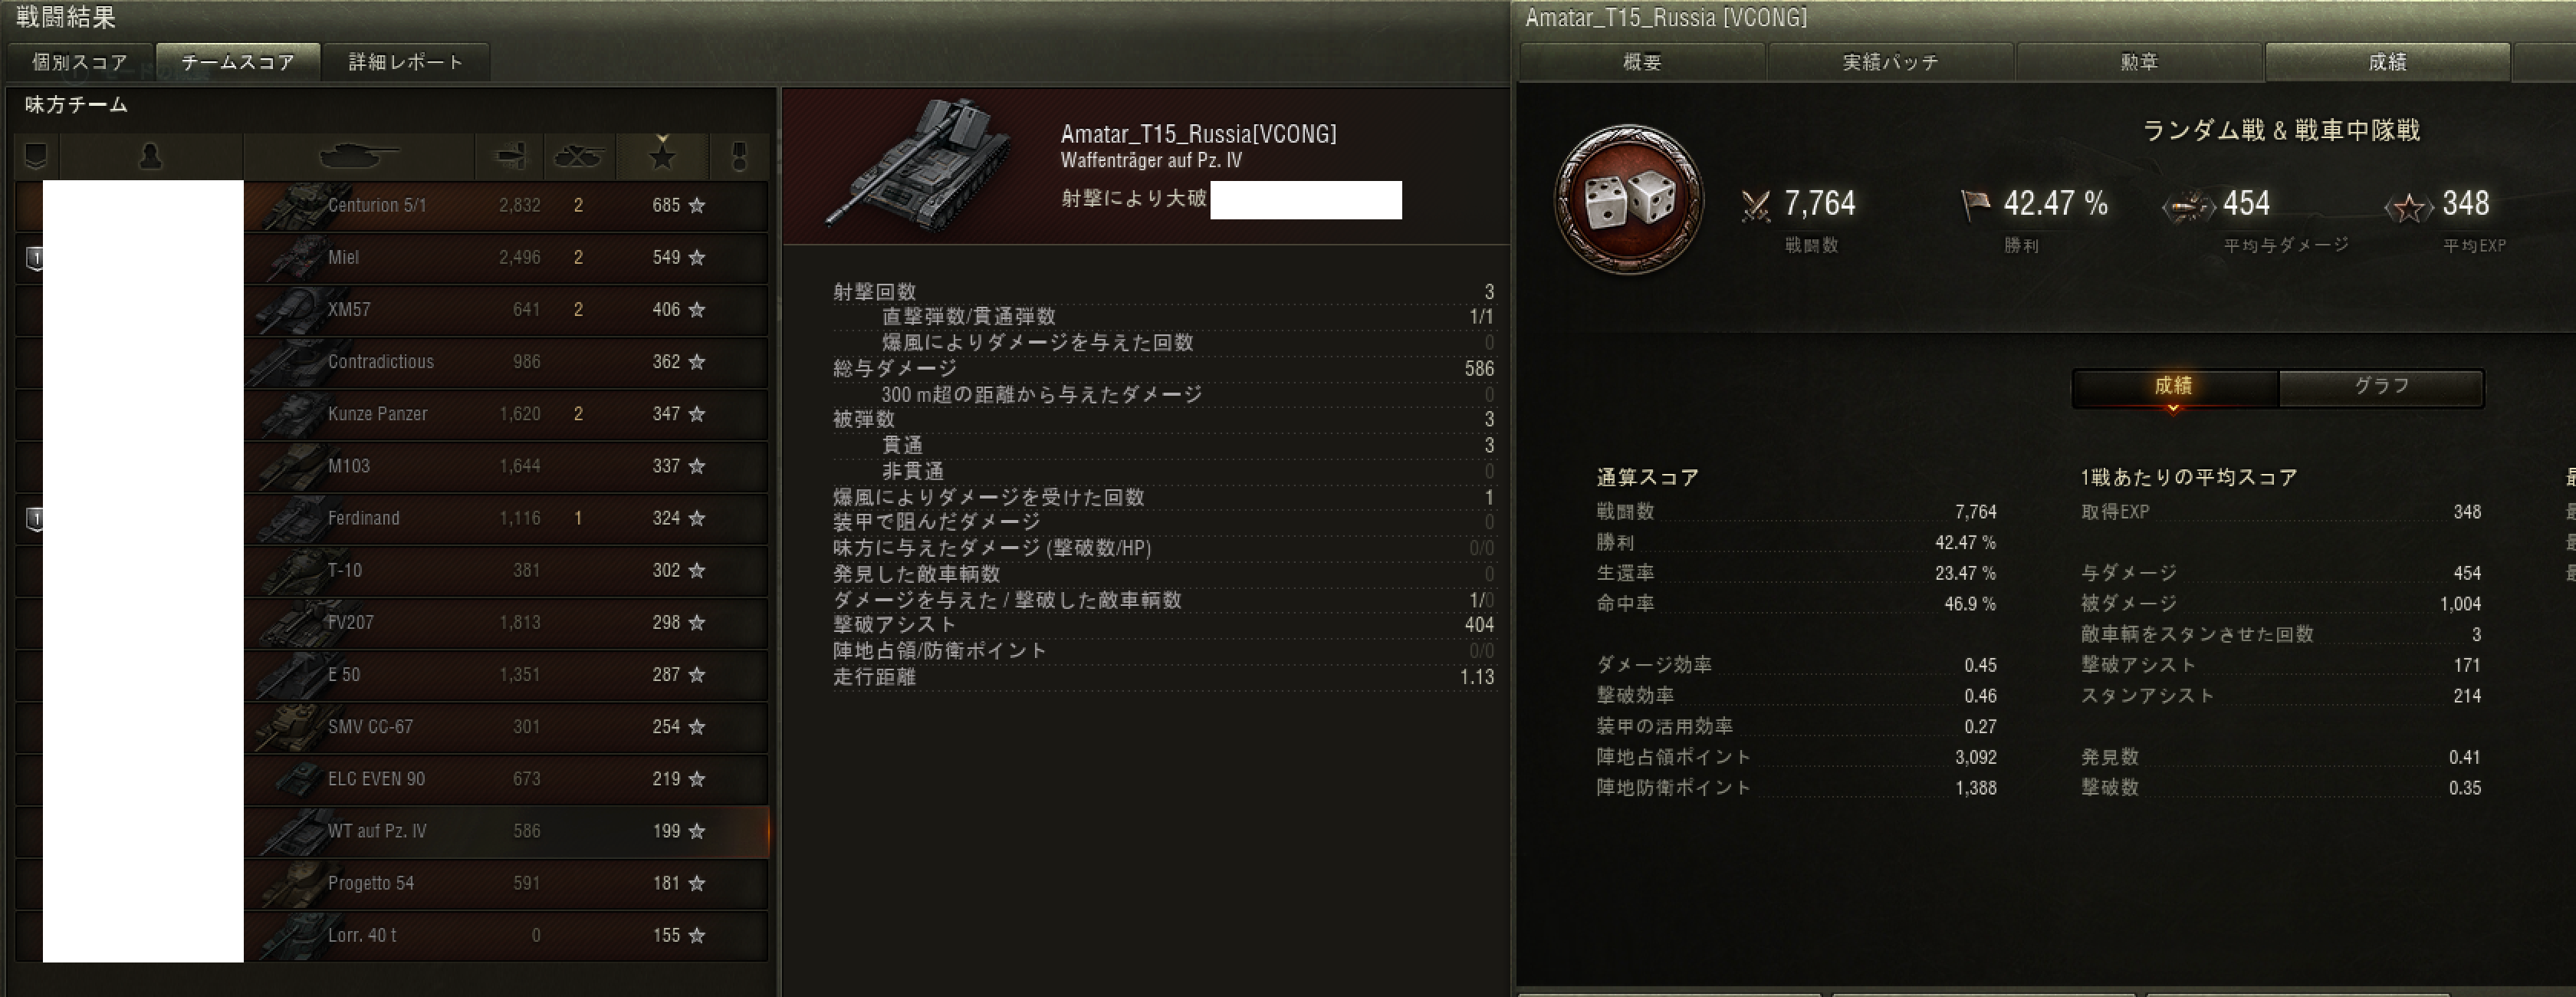Click the dice random battles emblem
This screenshot has width=2576, height=997.
tap(1628, 200)
